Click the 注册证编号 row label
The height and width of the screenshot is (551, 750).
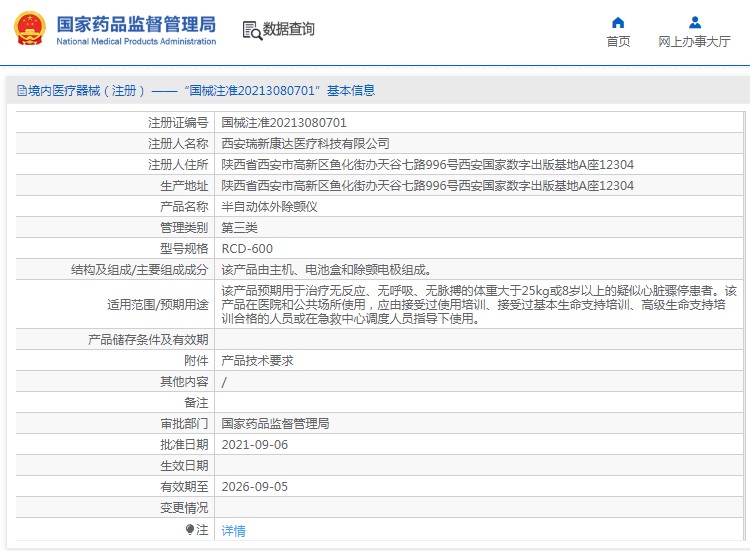(x=178, y=123)
